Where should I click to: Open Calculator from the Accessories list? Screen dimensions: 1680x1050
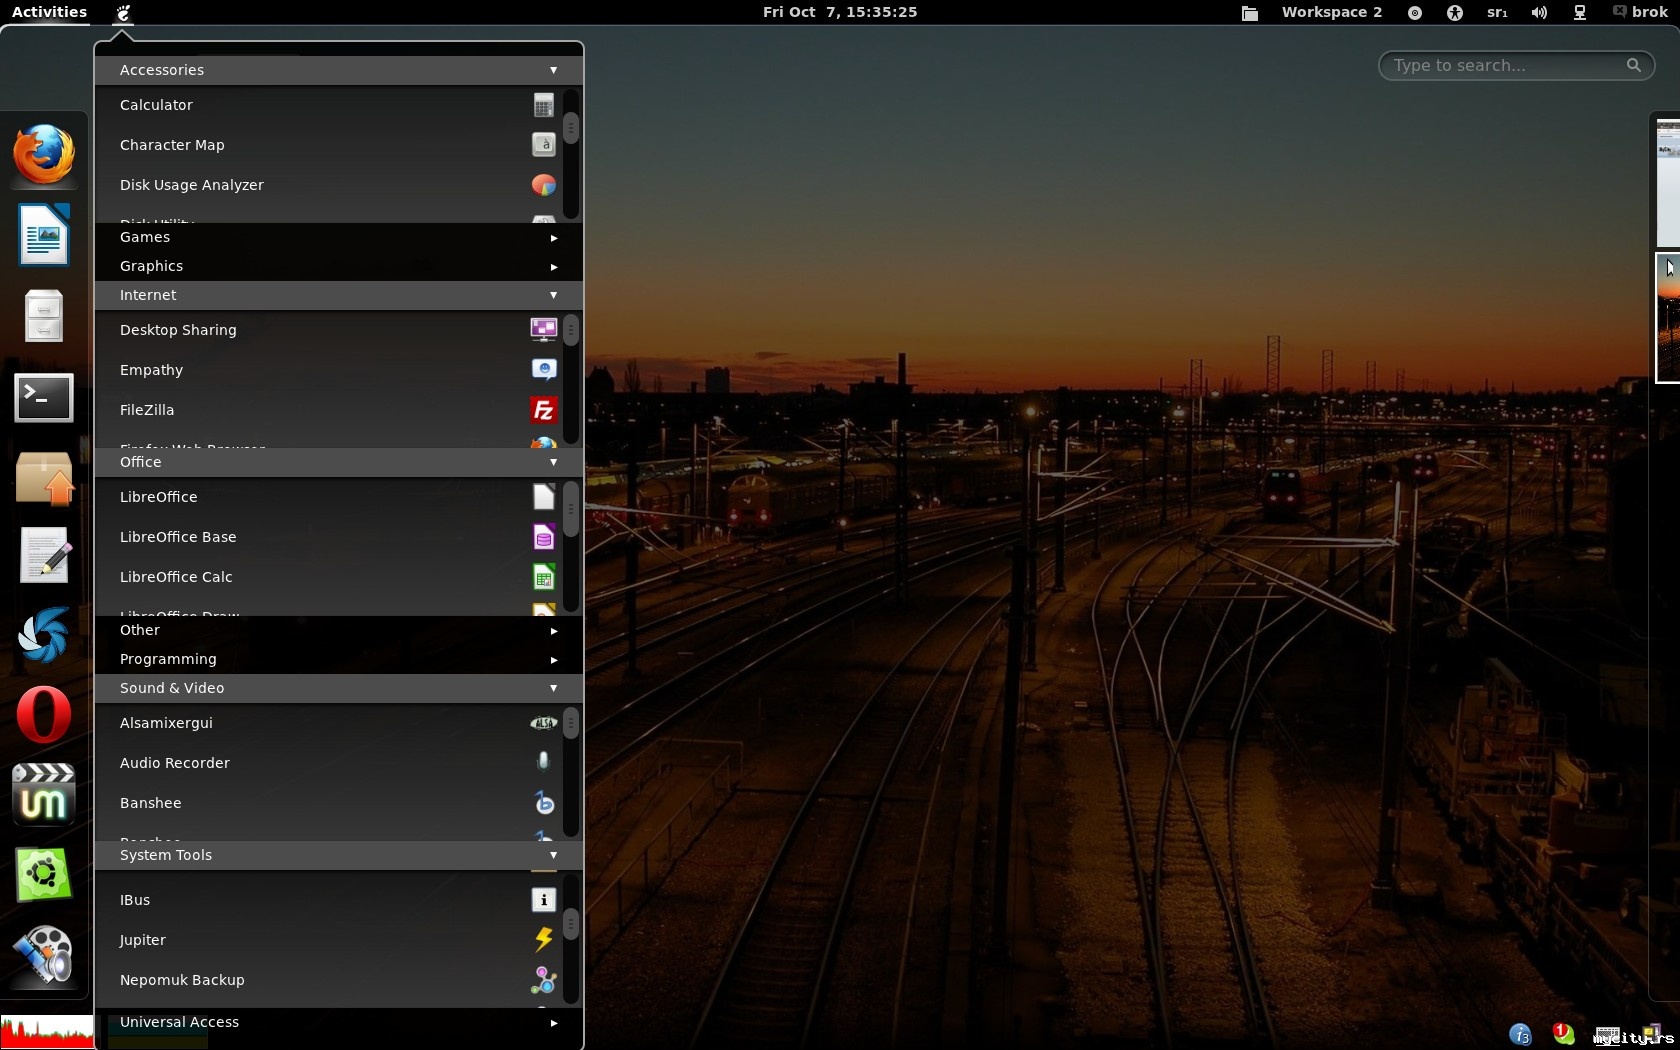coord(328,105)
